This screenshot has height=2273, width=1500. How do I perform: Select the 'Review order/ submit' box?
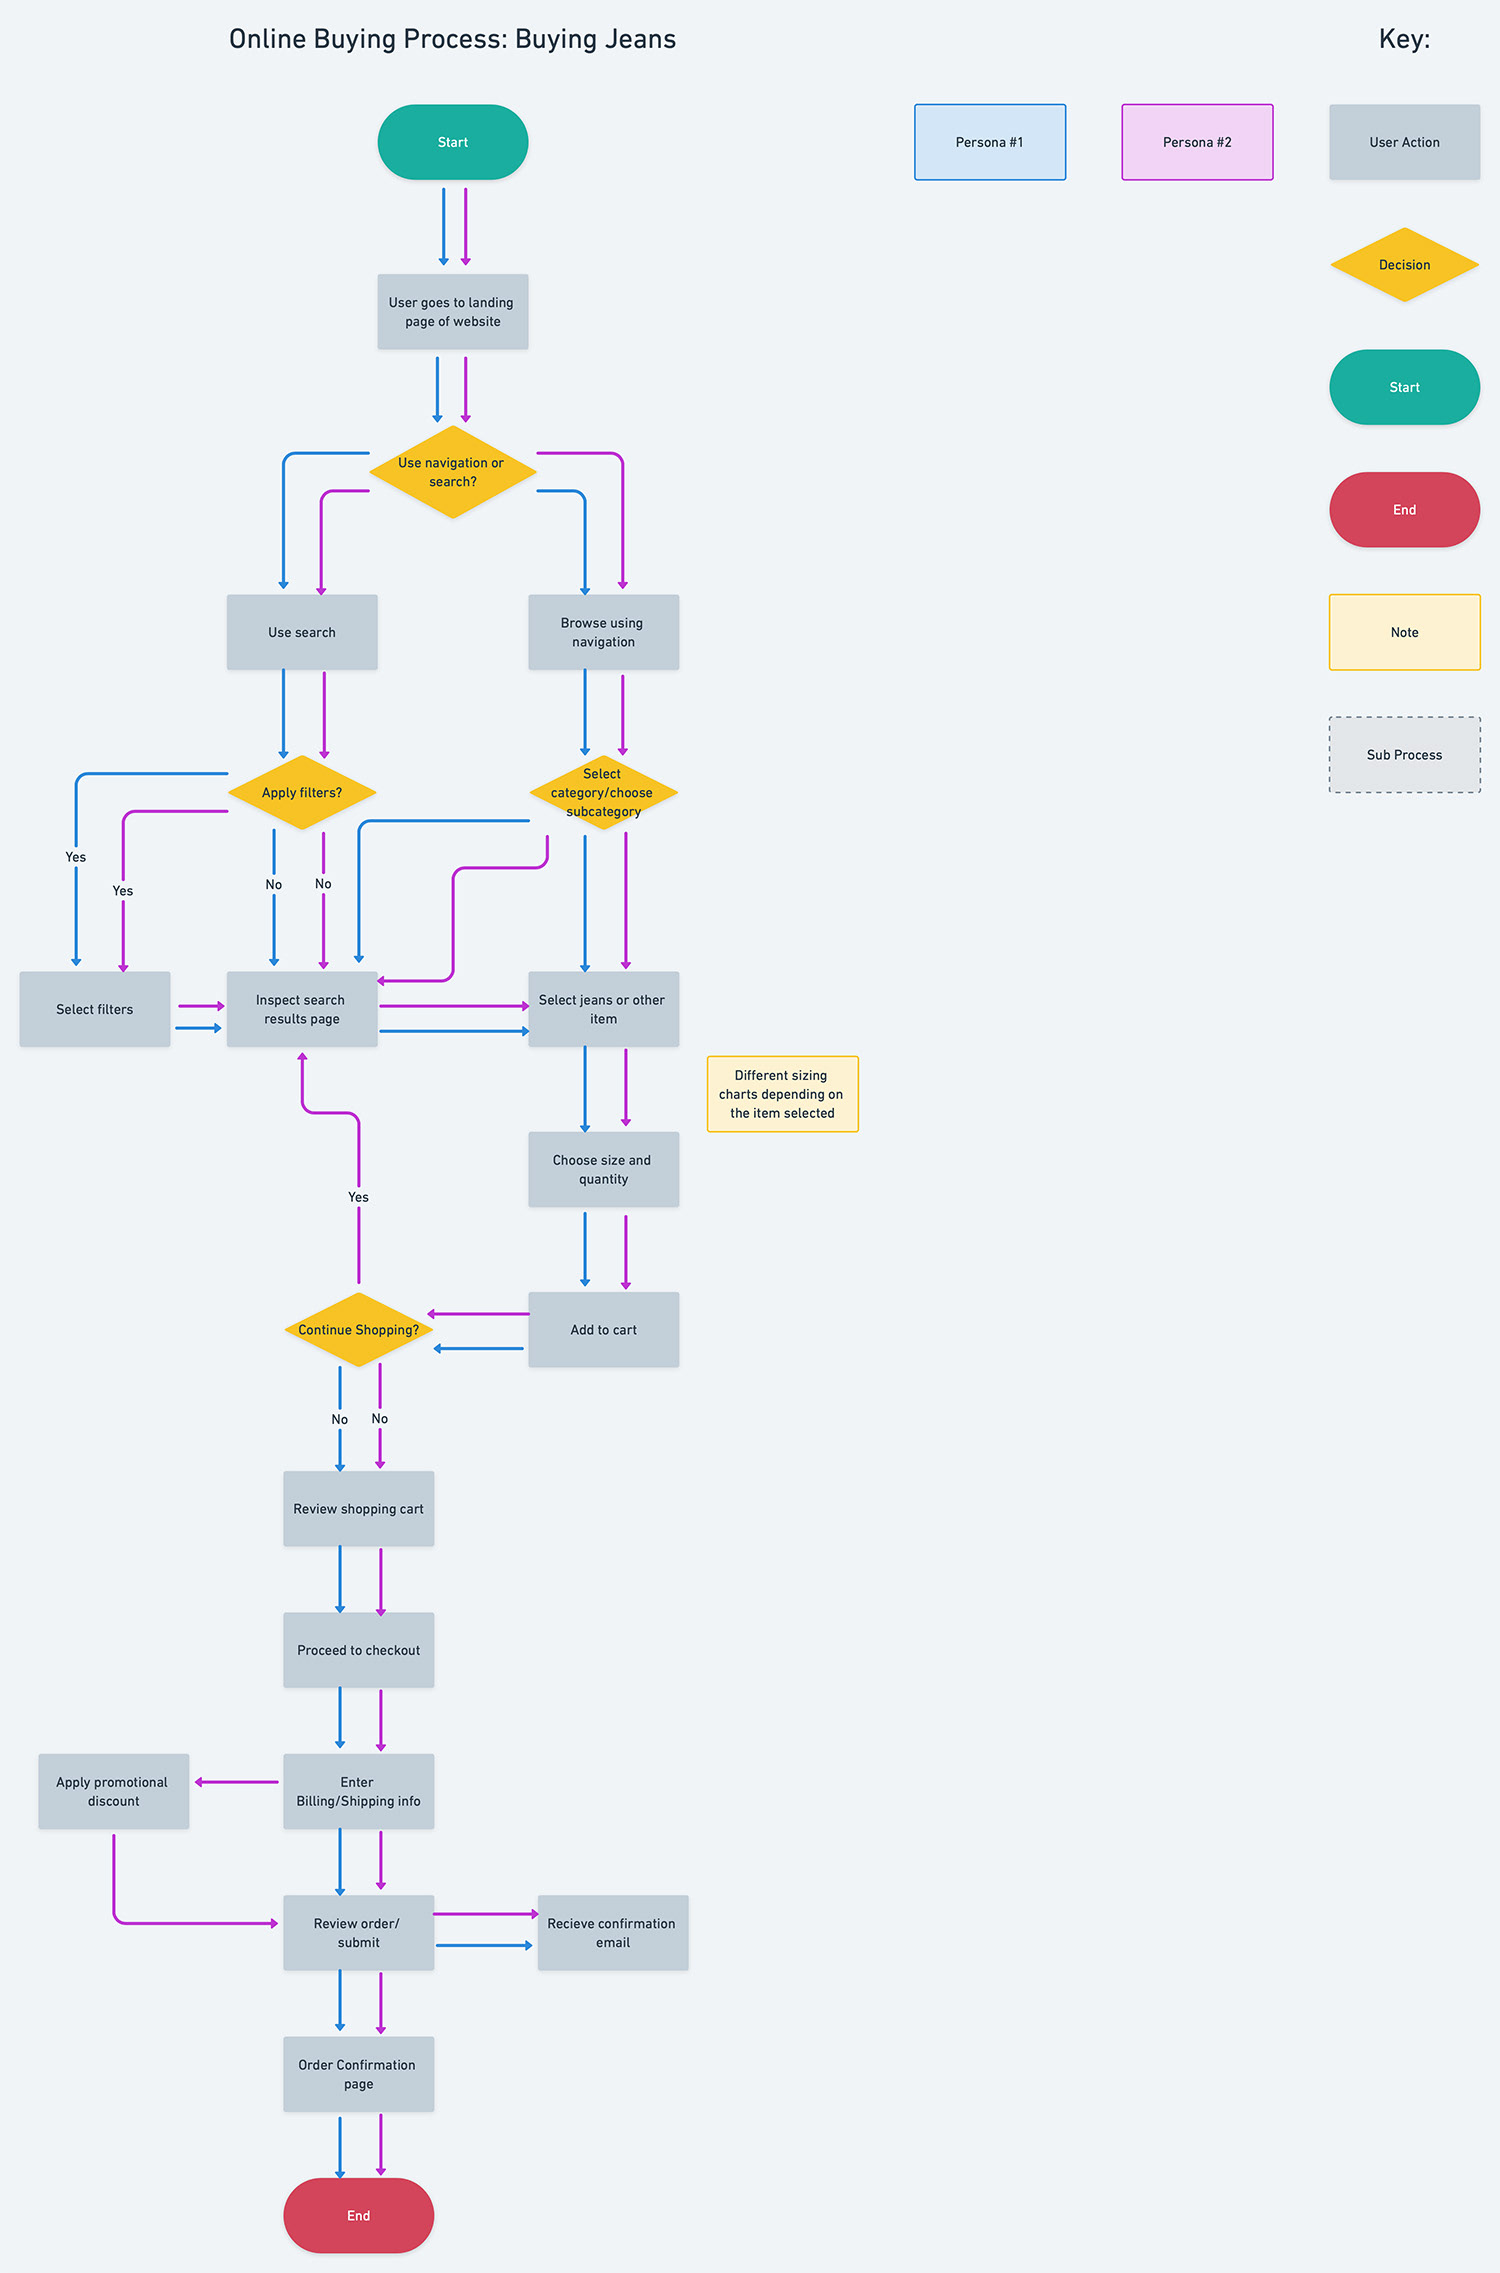pos(358,1932)
